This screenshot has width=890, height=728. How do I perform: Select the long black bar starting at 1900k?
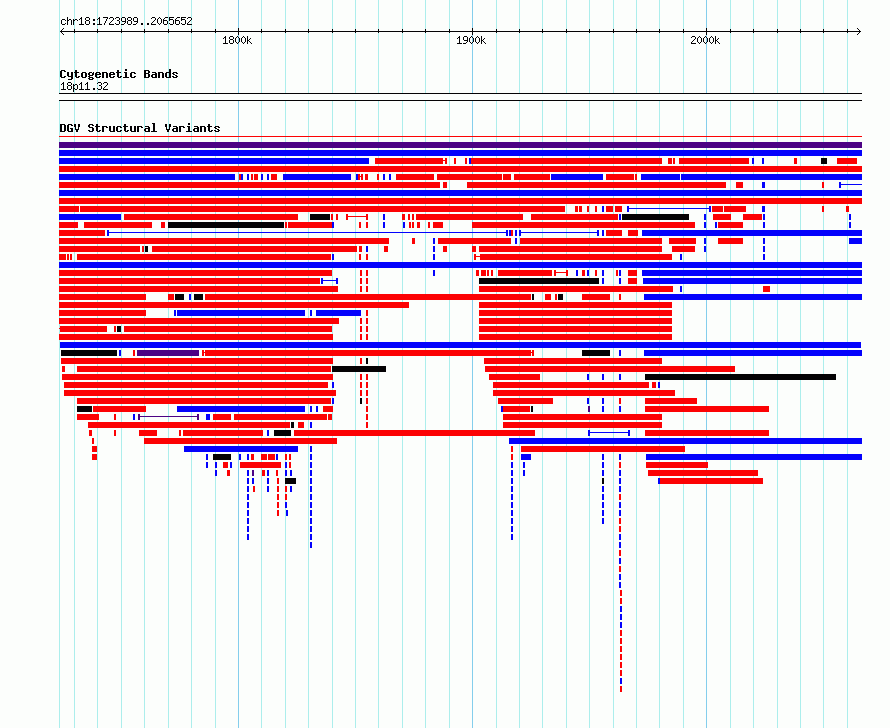pos(539,281)
